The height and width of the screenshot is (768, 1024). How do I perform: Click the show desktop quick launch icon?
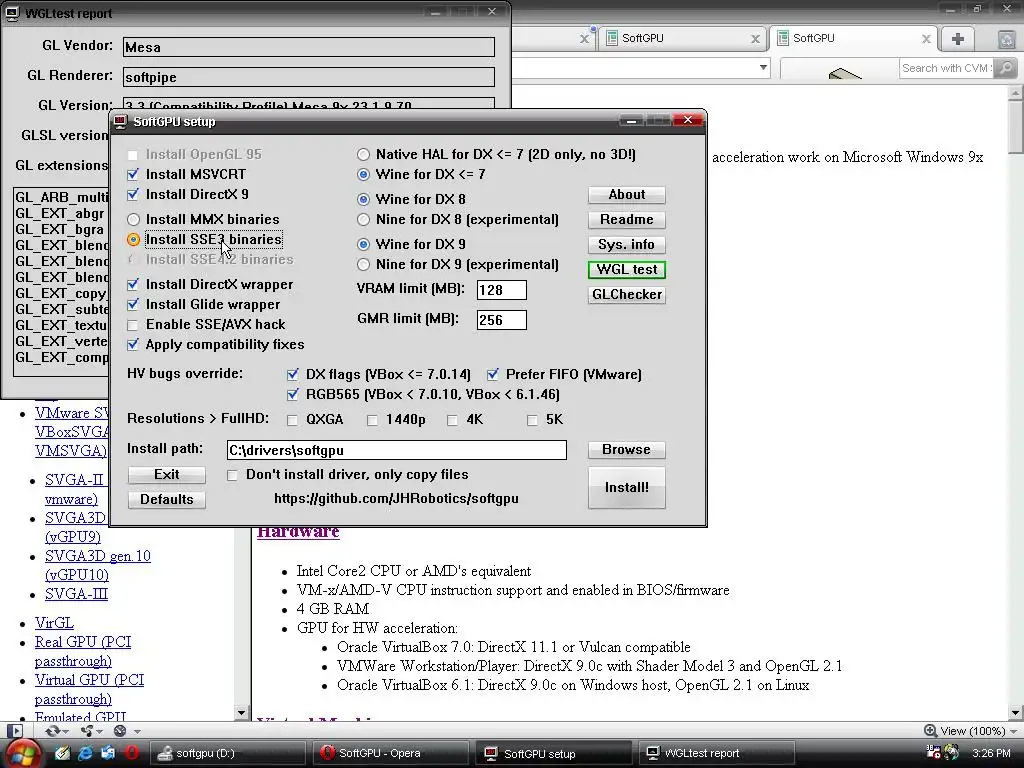[108, 753]
